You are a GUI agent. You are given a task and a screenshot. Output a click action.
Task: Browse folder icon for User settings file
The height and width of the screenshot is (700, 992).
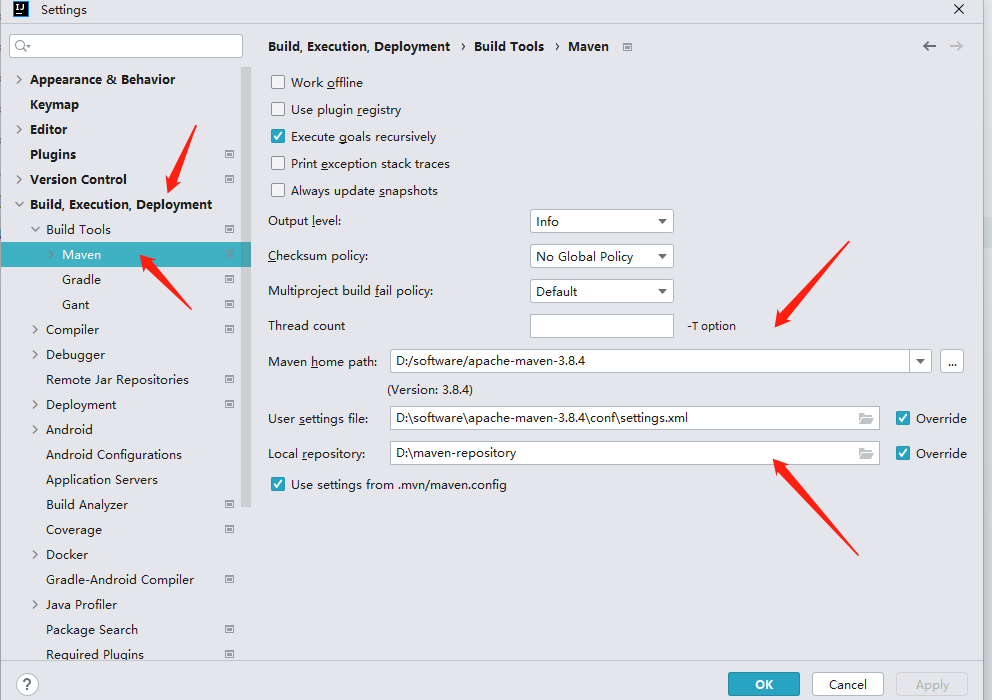pyautogui.click(x=865, y=418)
